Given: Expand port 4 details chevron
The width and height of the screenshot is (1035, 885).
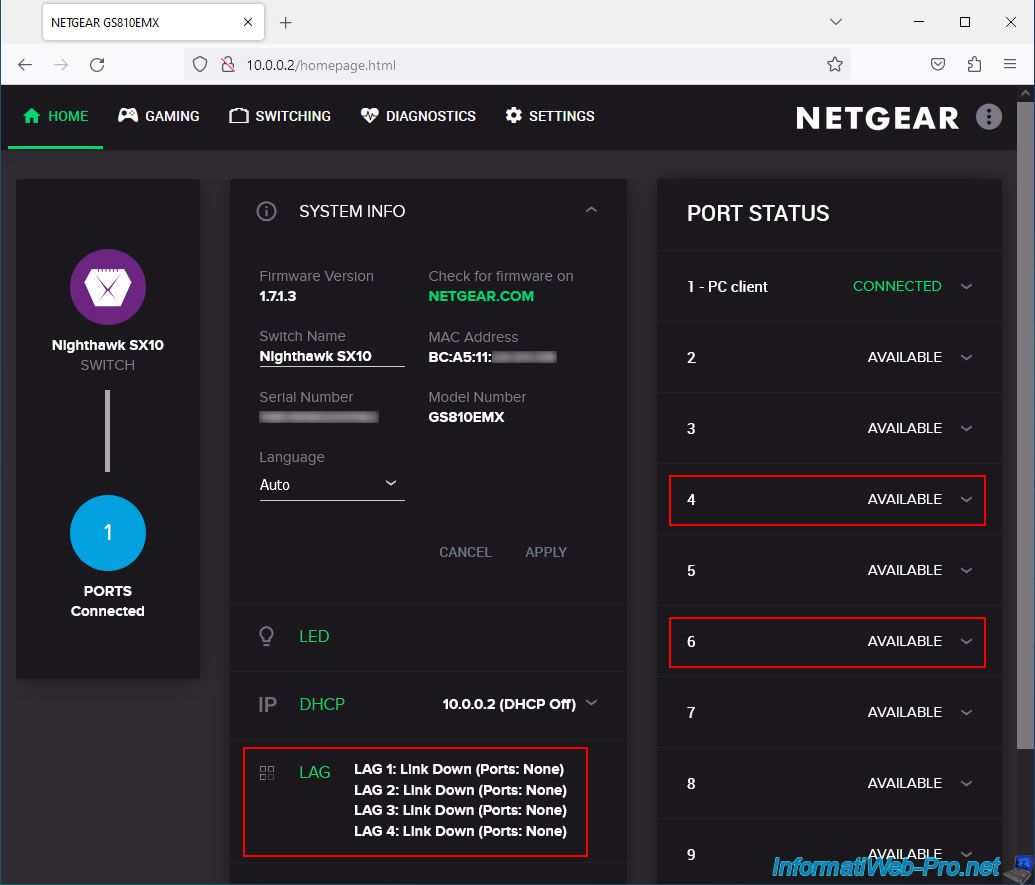Looking at the screenshot, I should (966, 500).
